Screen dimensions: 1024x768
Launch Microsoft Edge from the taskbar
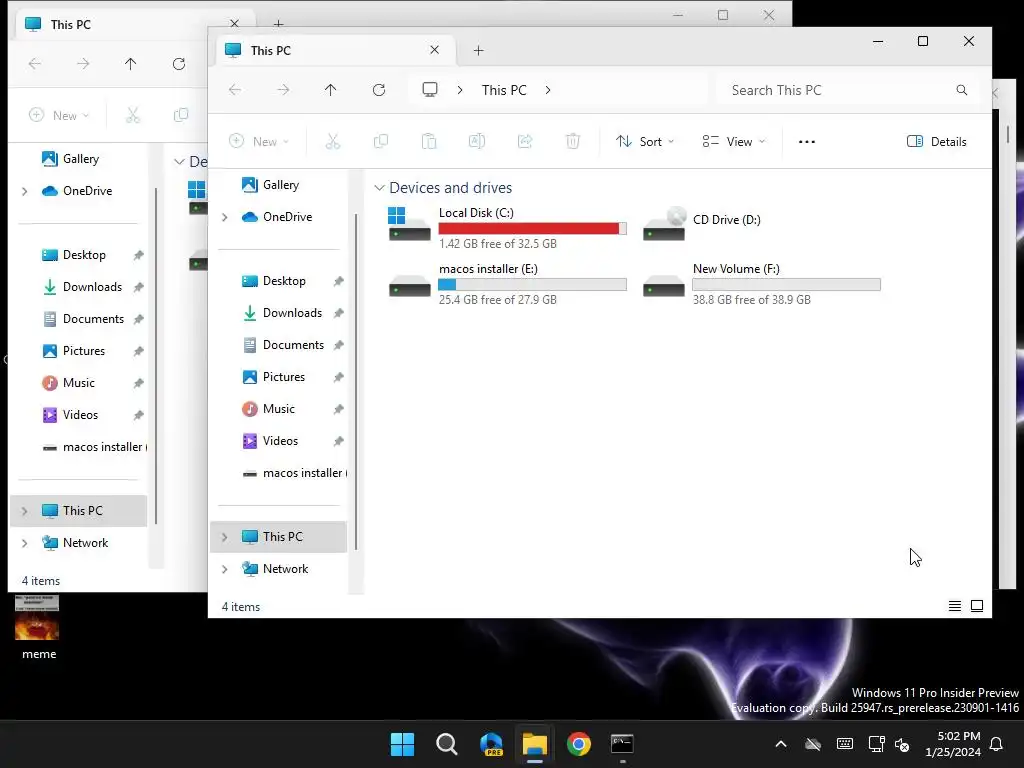tap(490, 744)
